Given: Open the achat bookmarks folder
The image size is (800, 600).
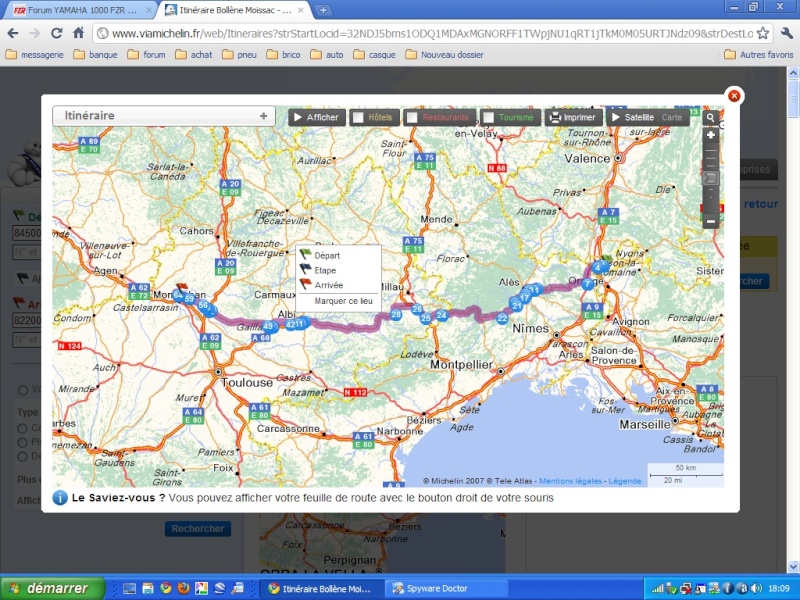Looking at the screenshot, I should (194, 55).
